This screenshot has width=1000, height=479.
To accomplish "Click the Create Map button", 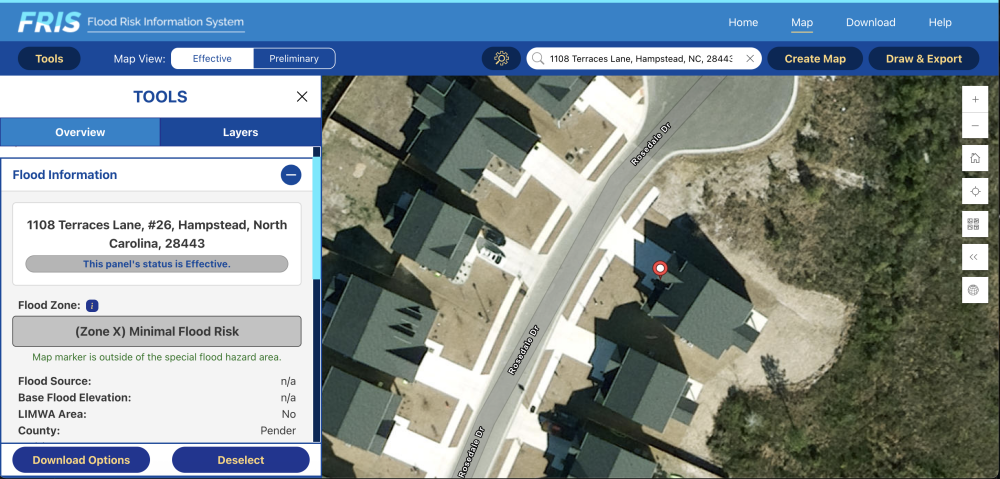I will click(815, 59).
